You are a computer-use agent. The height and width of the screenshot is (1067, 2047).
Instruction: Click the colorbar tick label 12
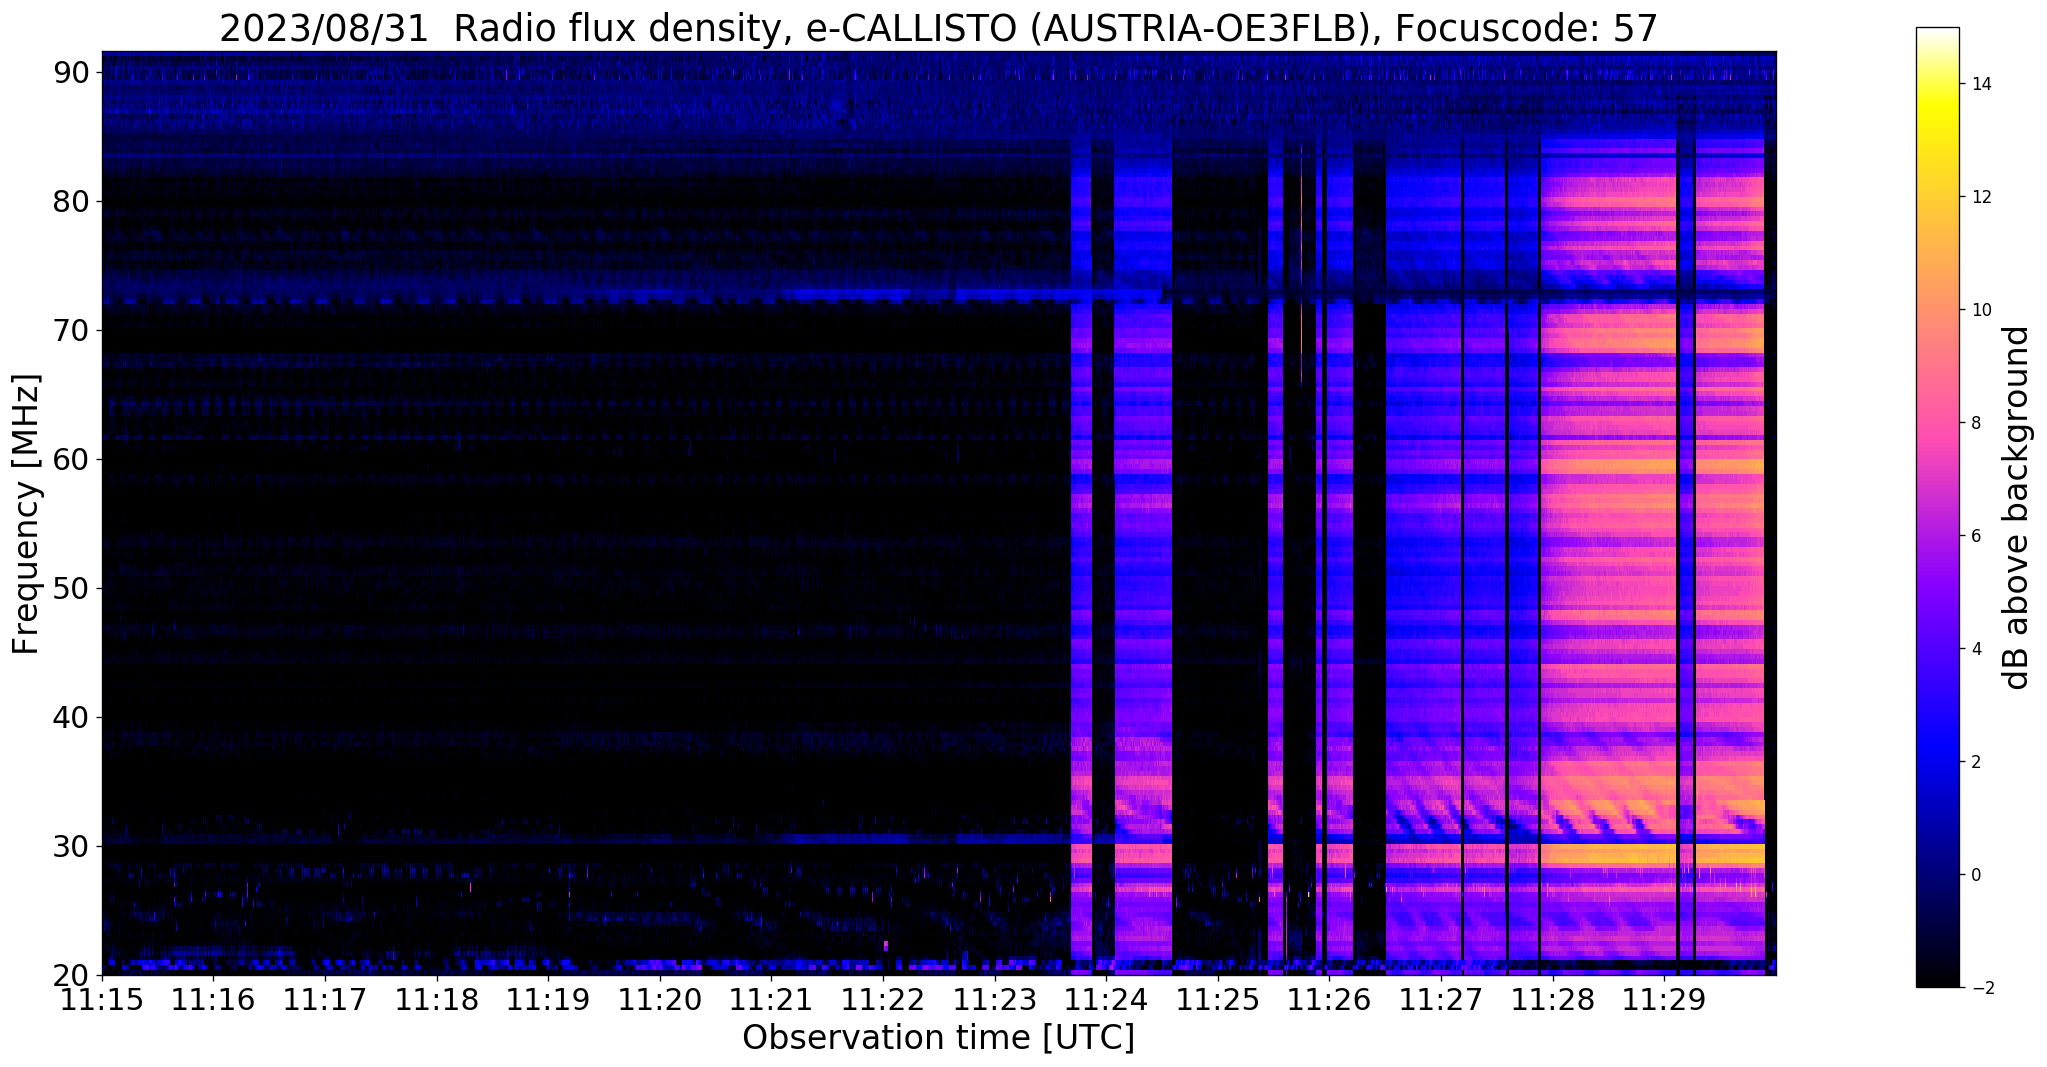1980,197
